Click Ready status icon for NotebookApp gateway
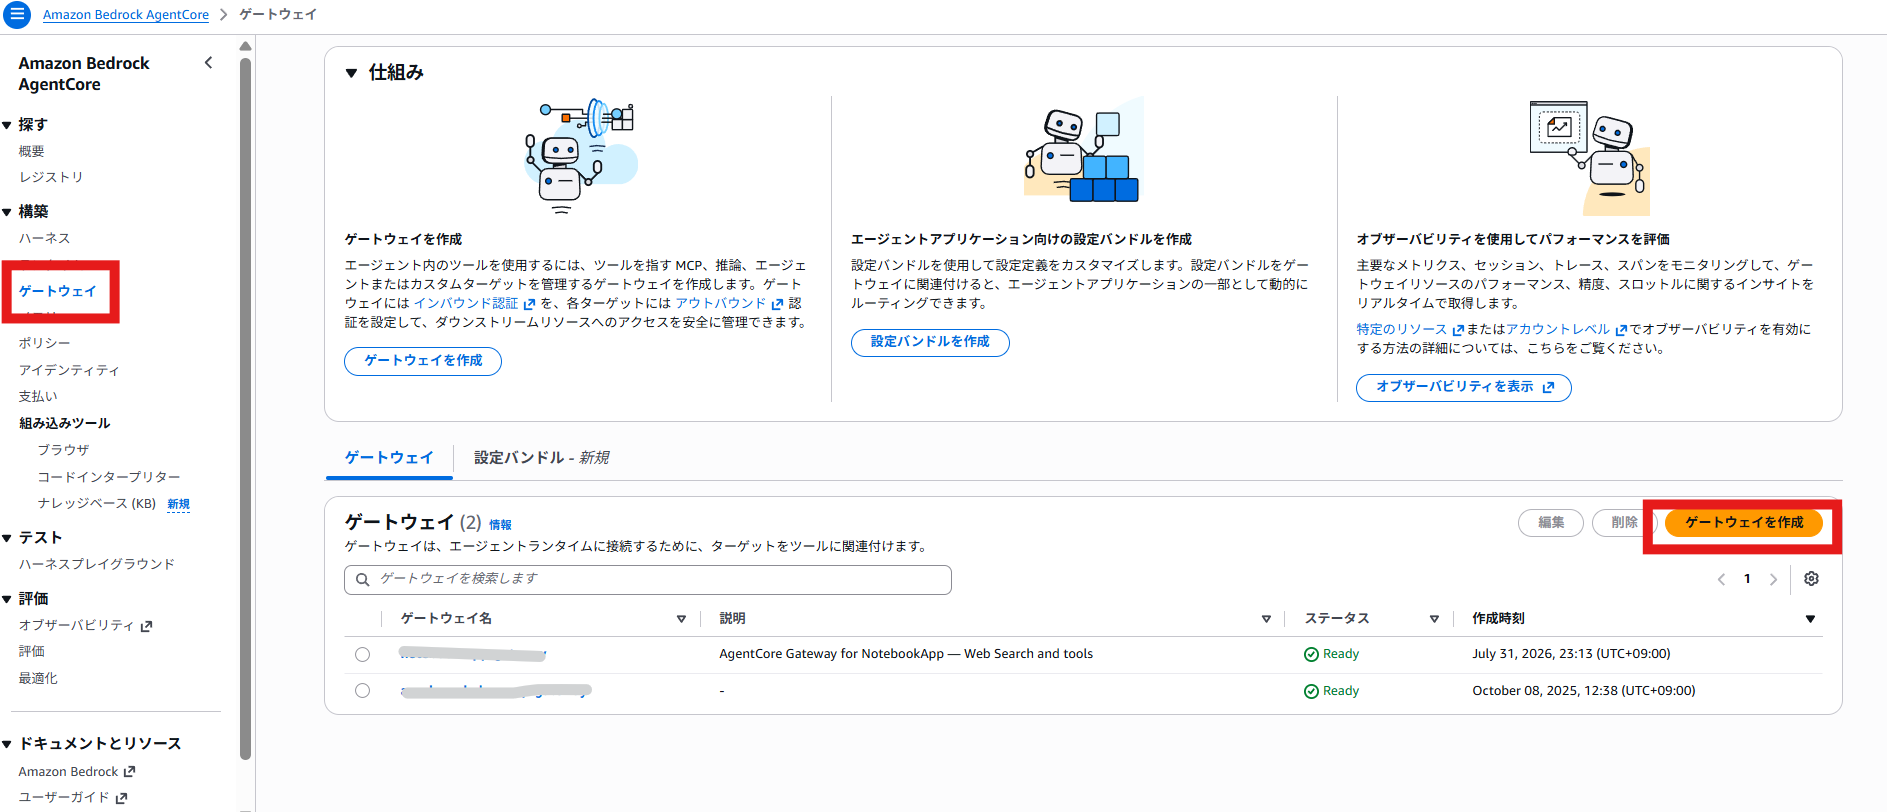 (x=1311, y=654)
